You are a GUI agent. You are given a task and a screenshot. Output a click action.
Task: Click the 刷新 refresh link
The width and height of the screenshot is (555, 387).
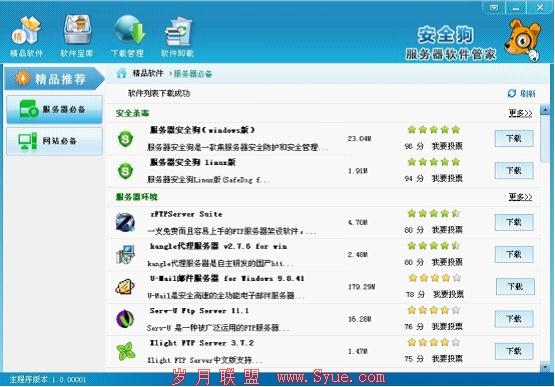[527, 93]
